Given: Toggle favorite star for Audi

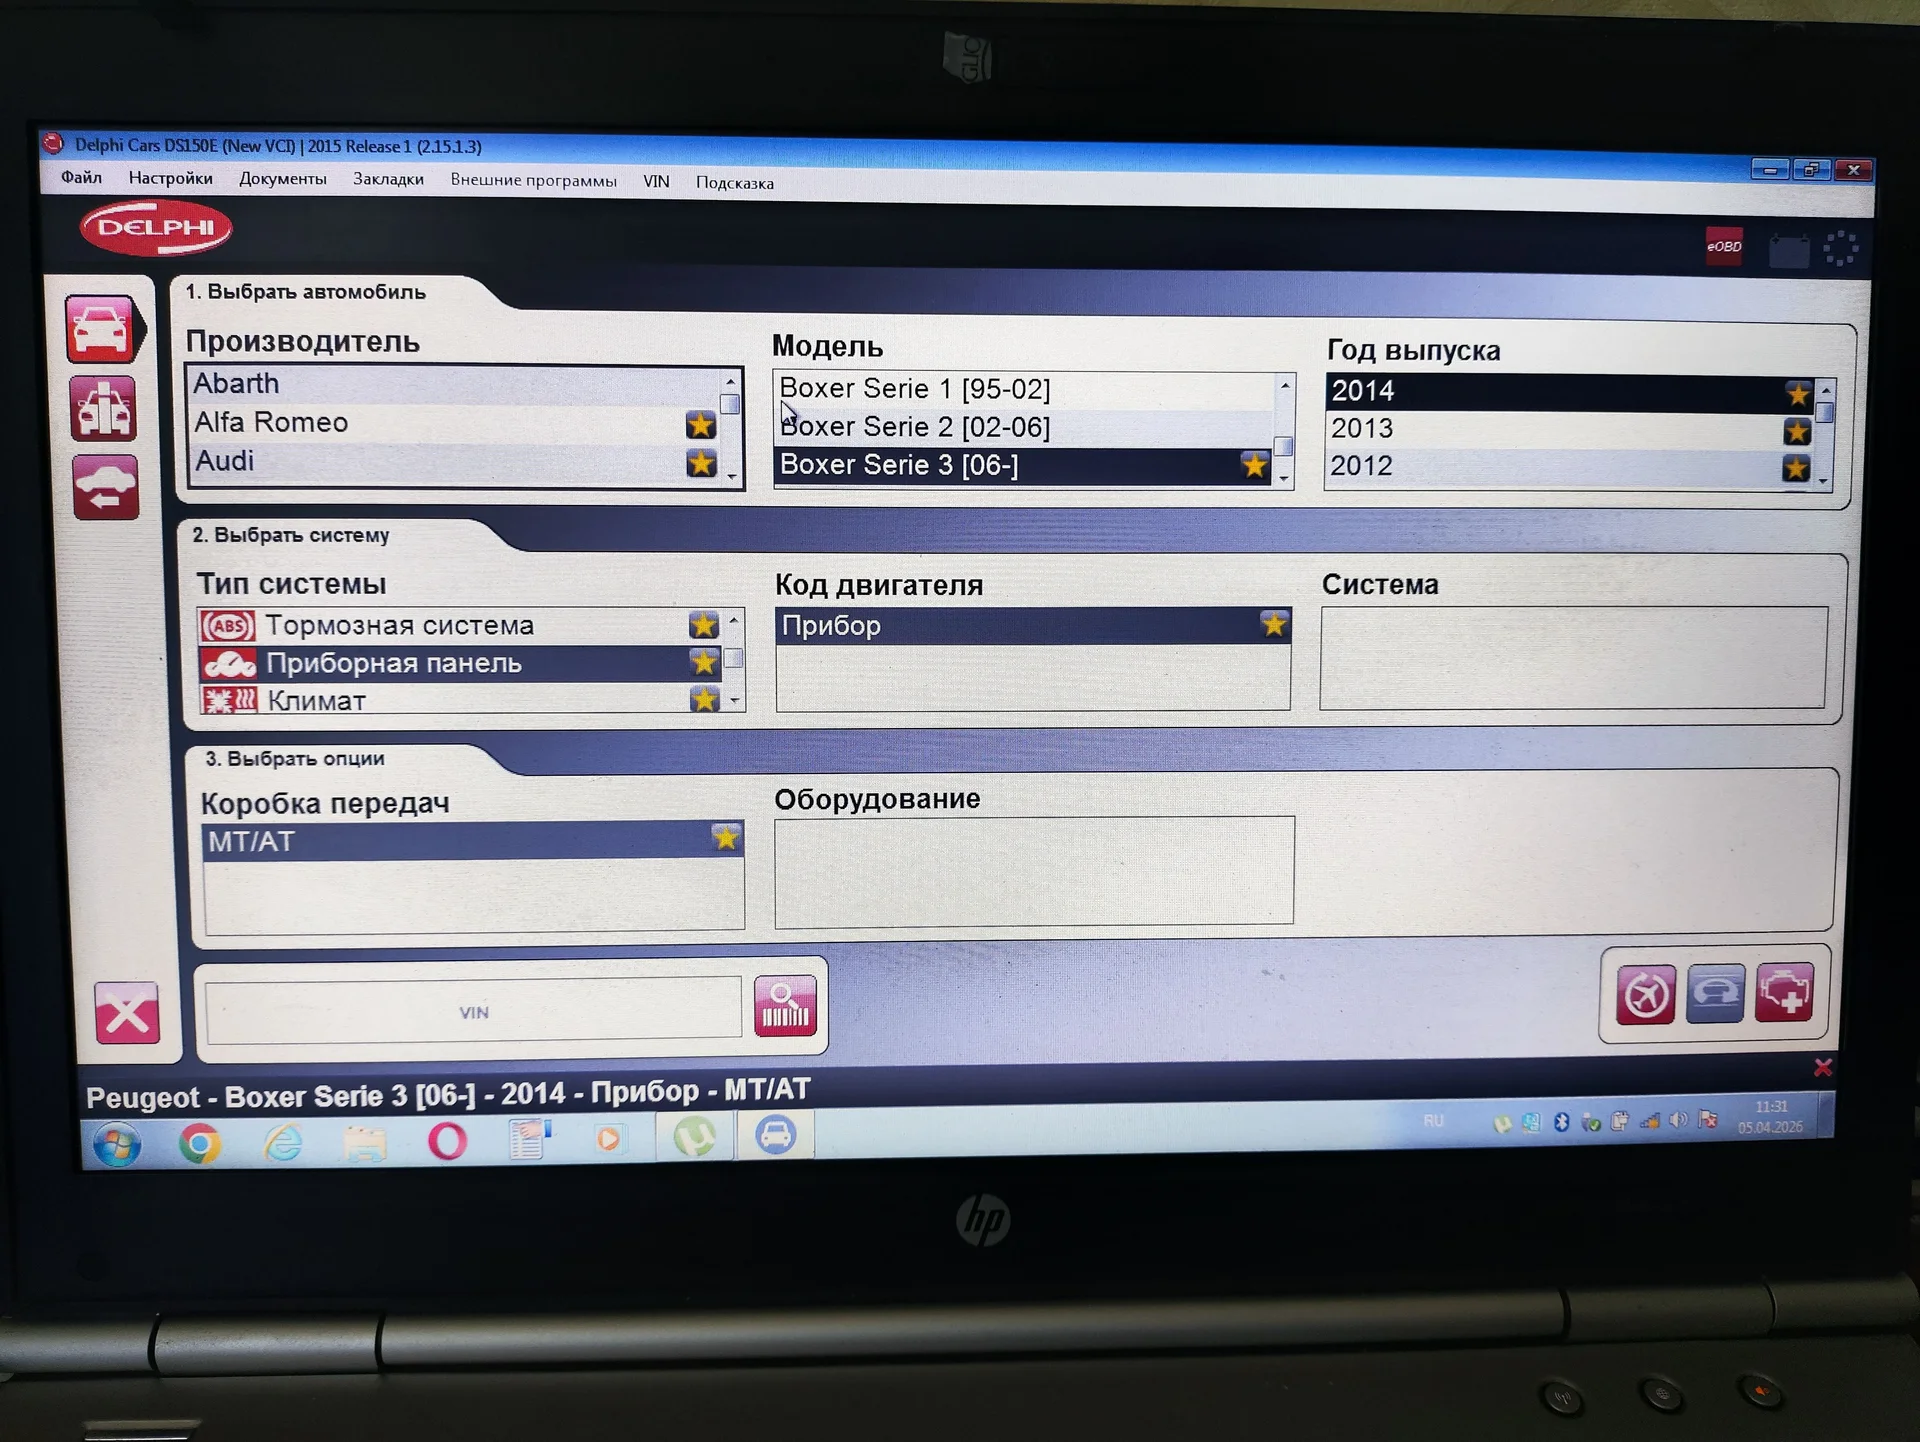Looking at the screenshot, I should [702, 463].
